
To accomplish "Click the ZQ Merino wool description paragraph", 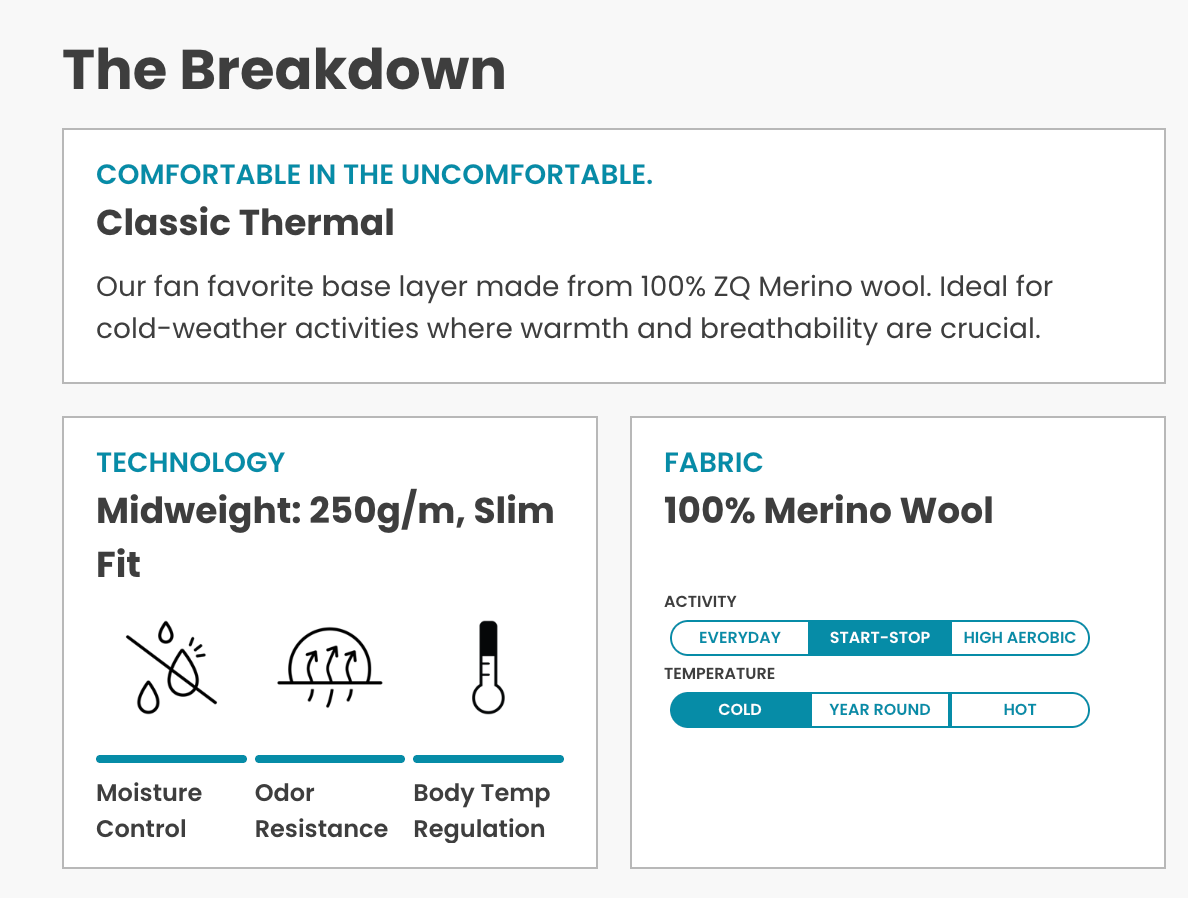I will click(x=574, y=307).
